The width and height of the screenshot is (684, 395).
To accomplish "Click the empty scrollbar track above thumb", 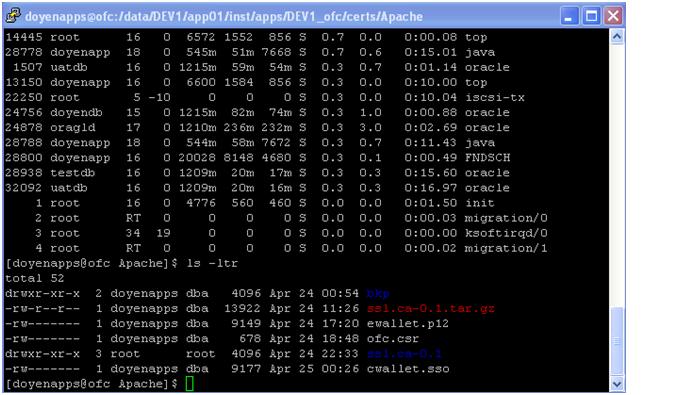I will click(616, 175).
